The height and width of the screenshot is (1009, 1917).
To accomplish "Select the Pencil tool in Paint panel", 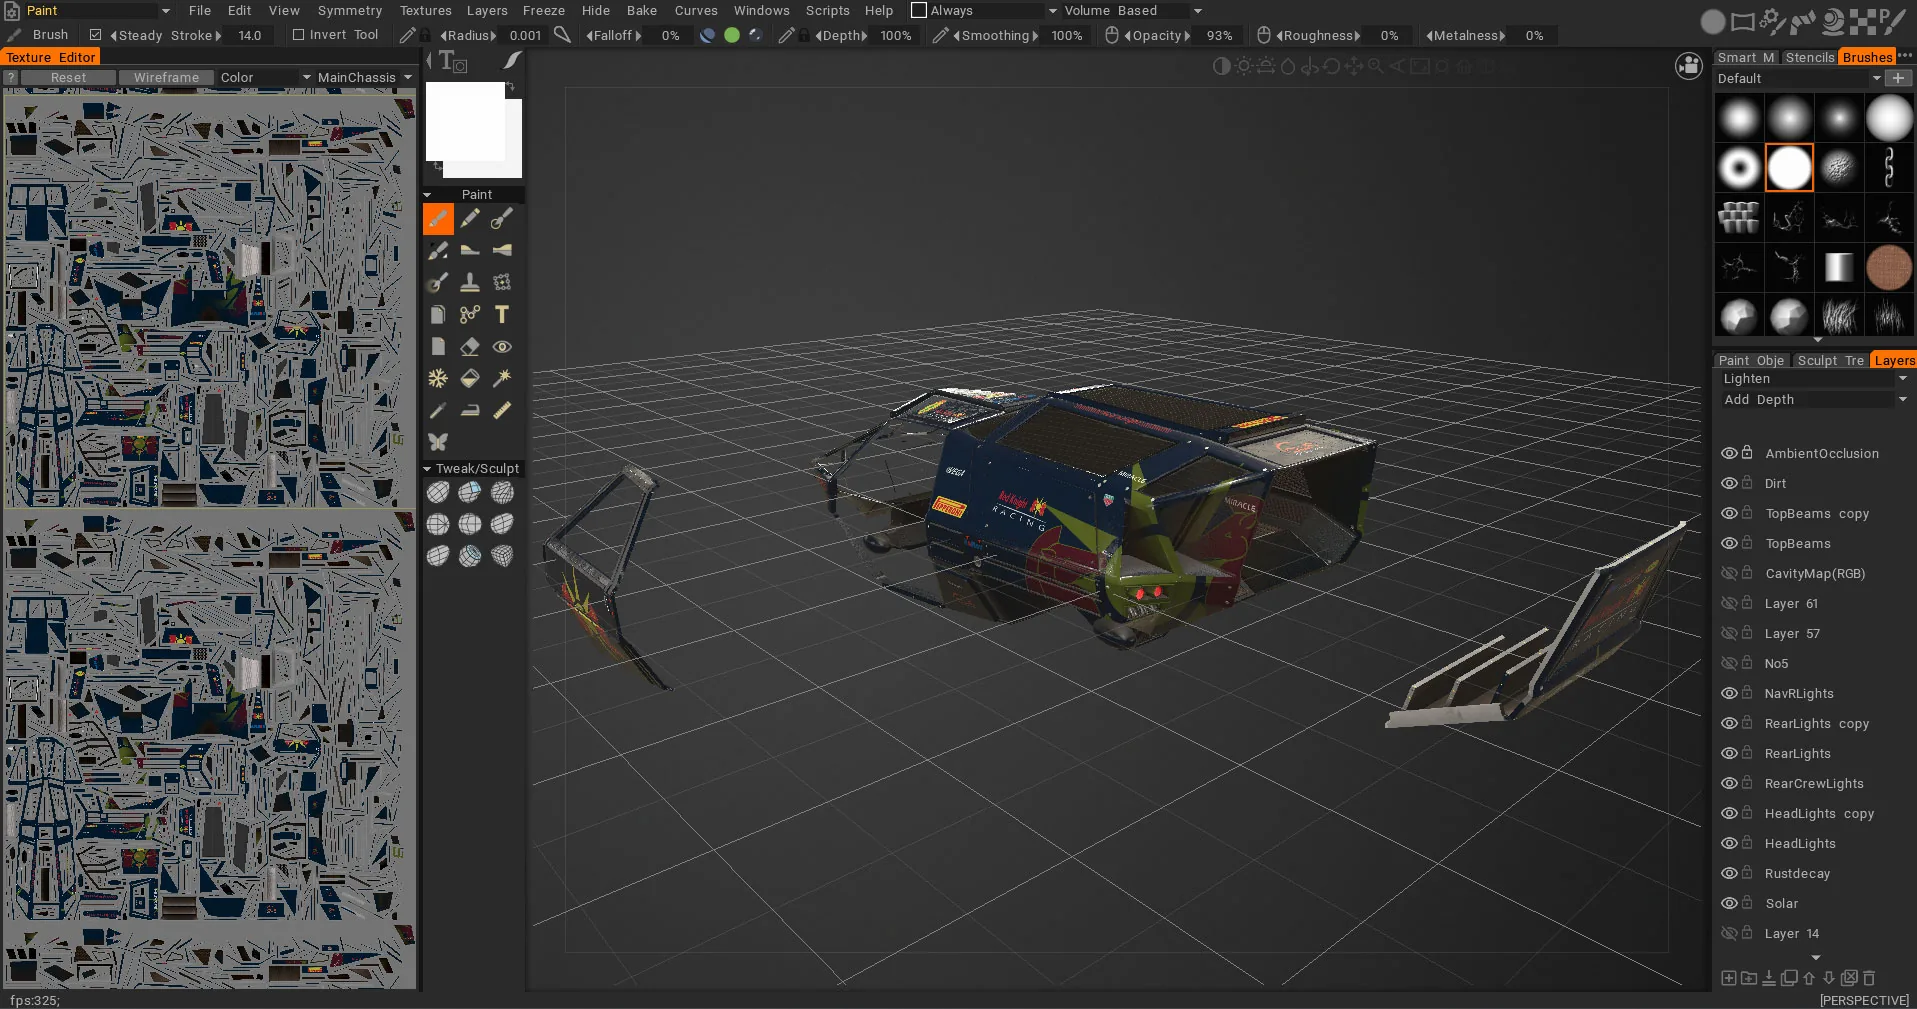I will tap(470, 219).
